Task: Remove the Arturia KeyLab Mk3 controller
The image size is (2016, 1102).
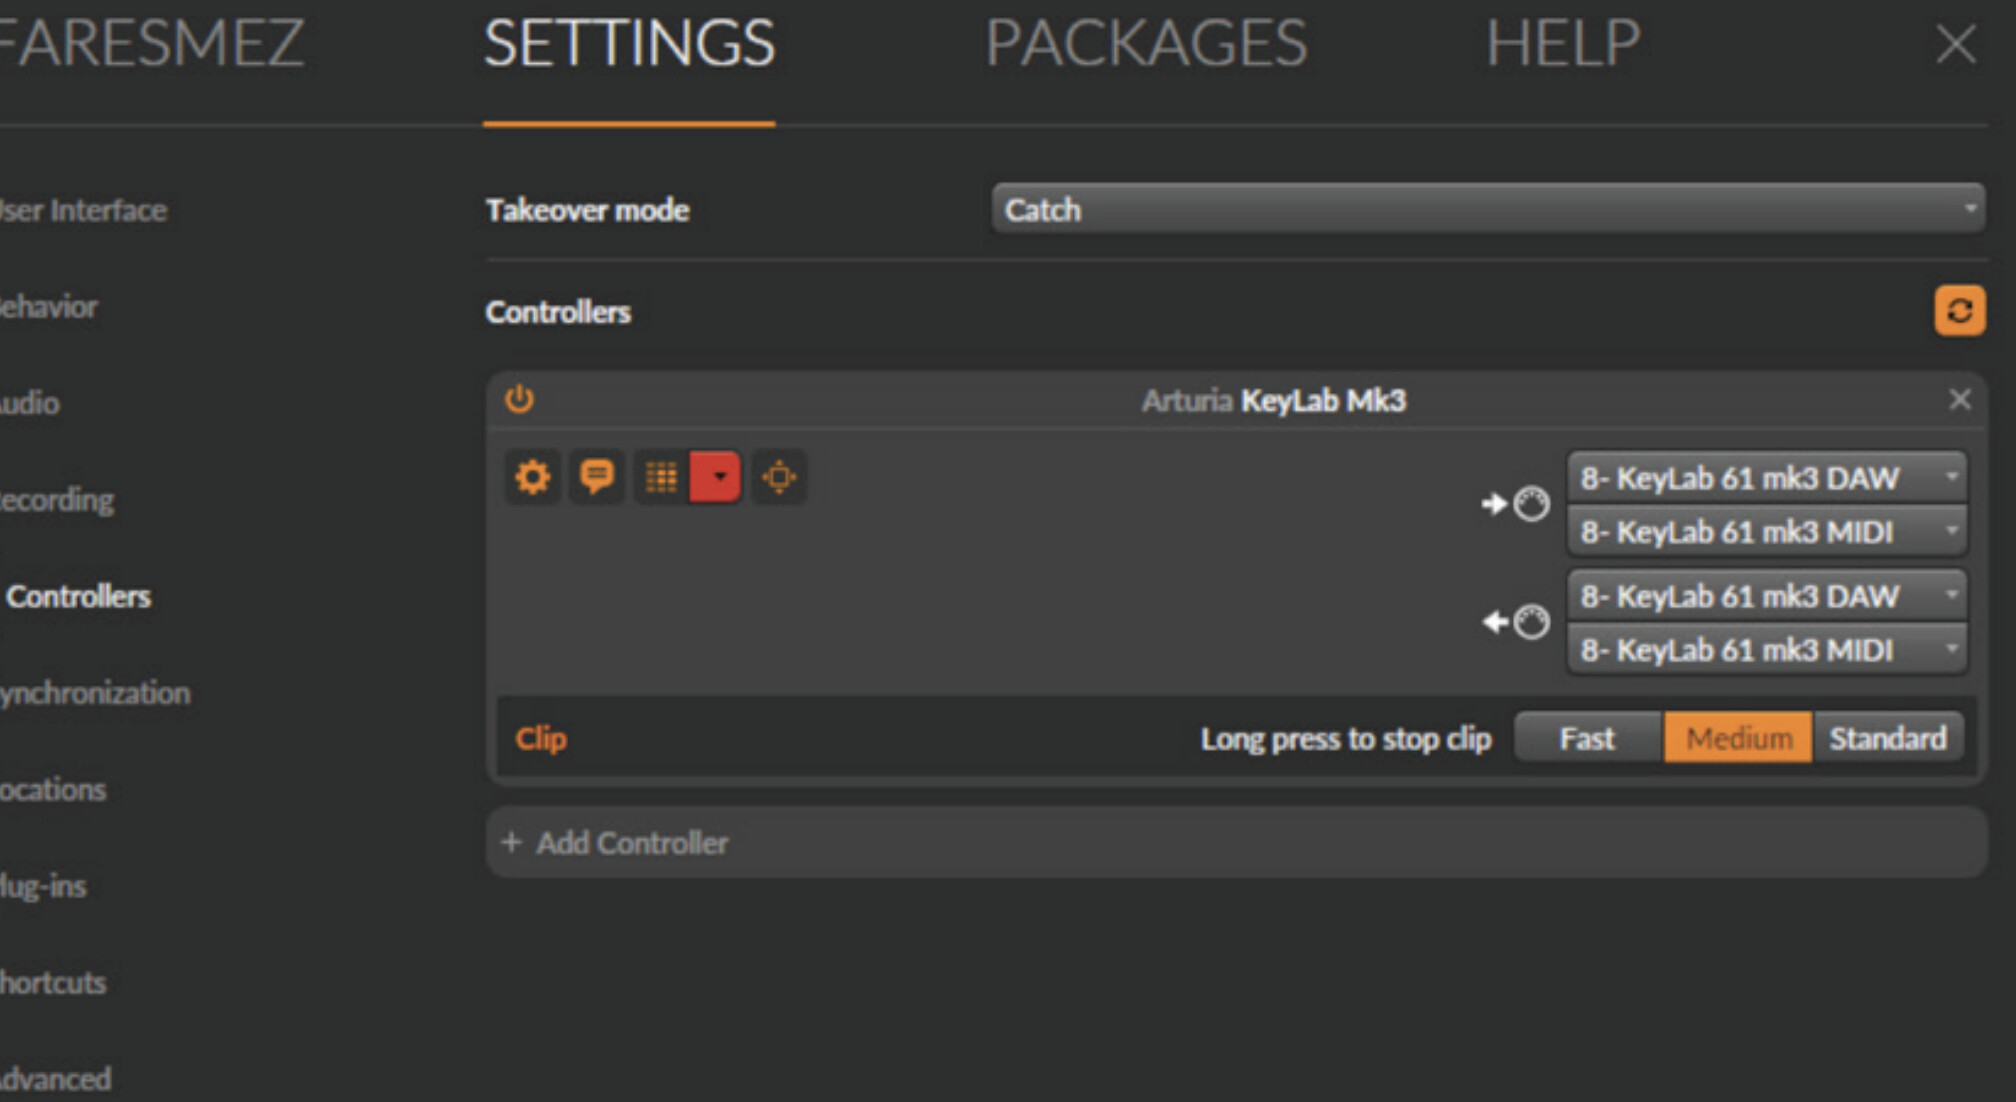Action: (1959, 400)
